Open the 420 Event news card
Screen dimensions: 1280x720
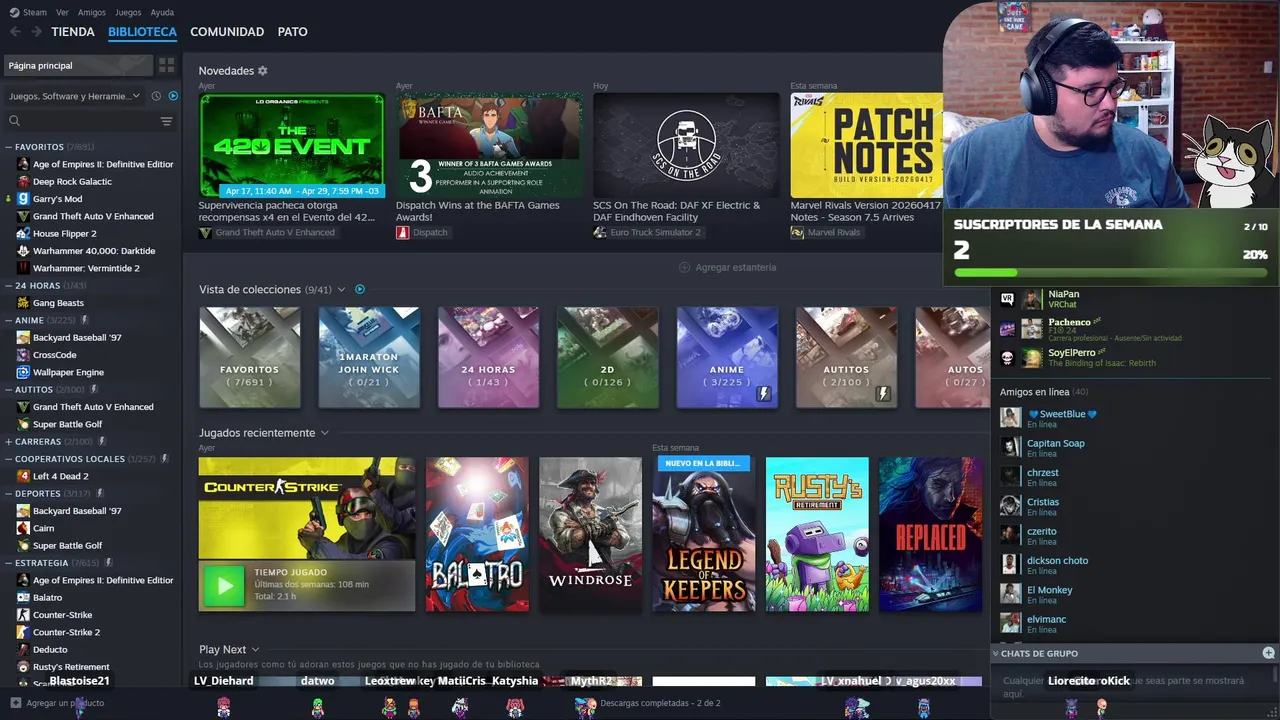click(292, 146)
